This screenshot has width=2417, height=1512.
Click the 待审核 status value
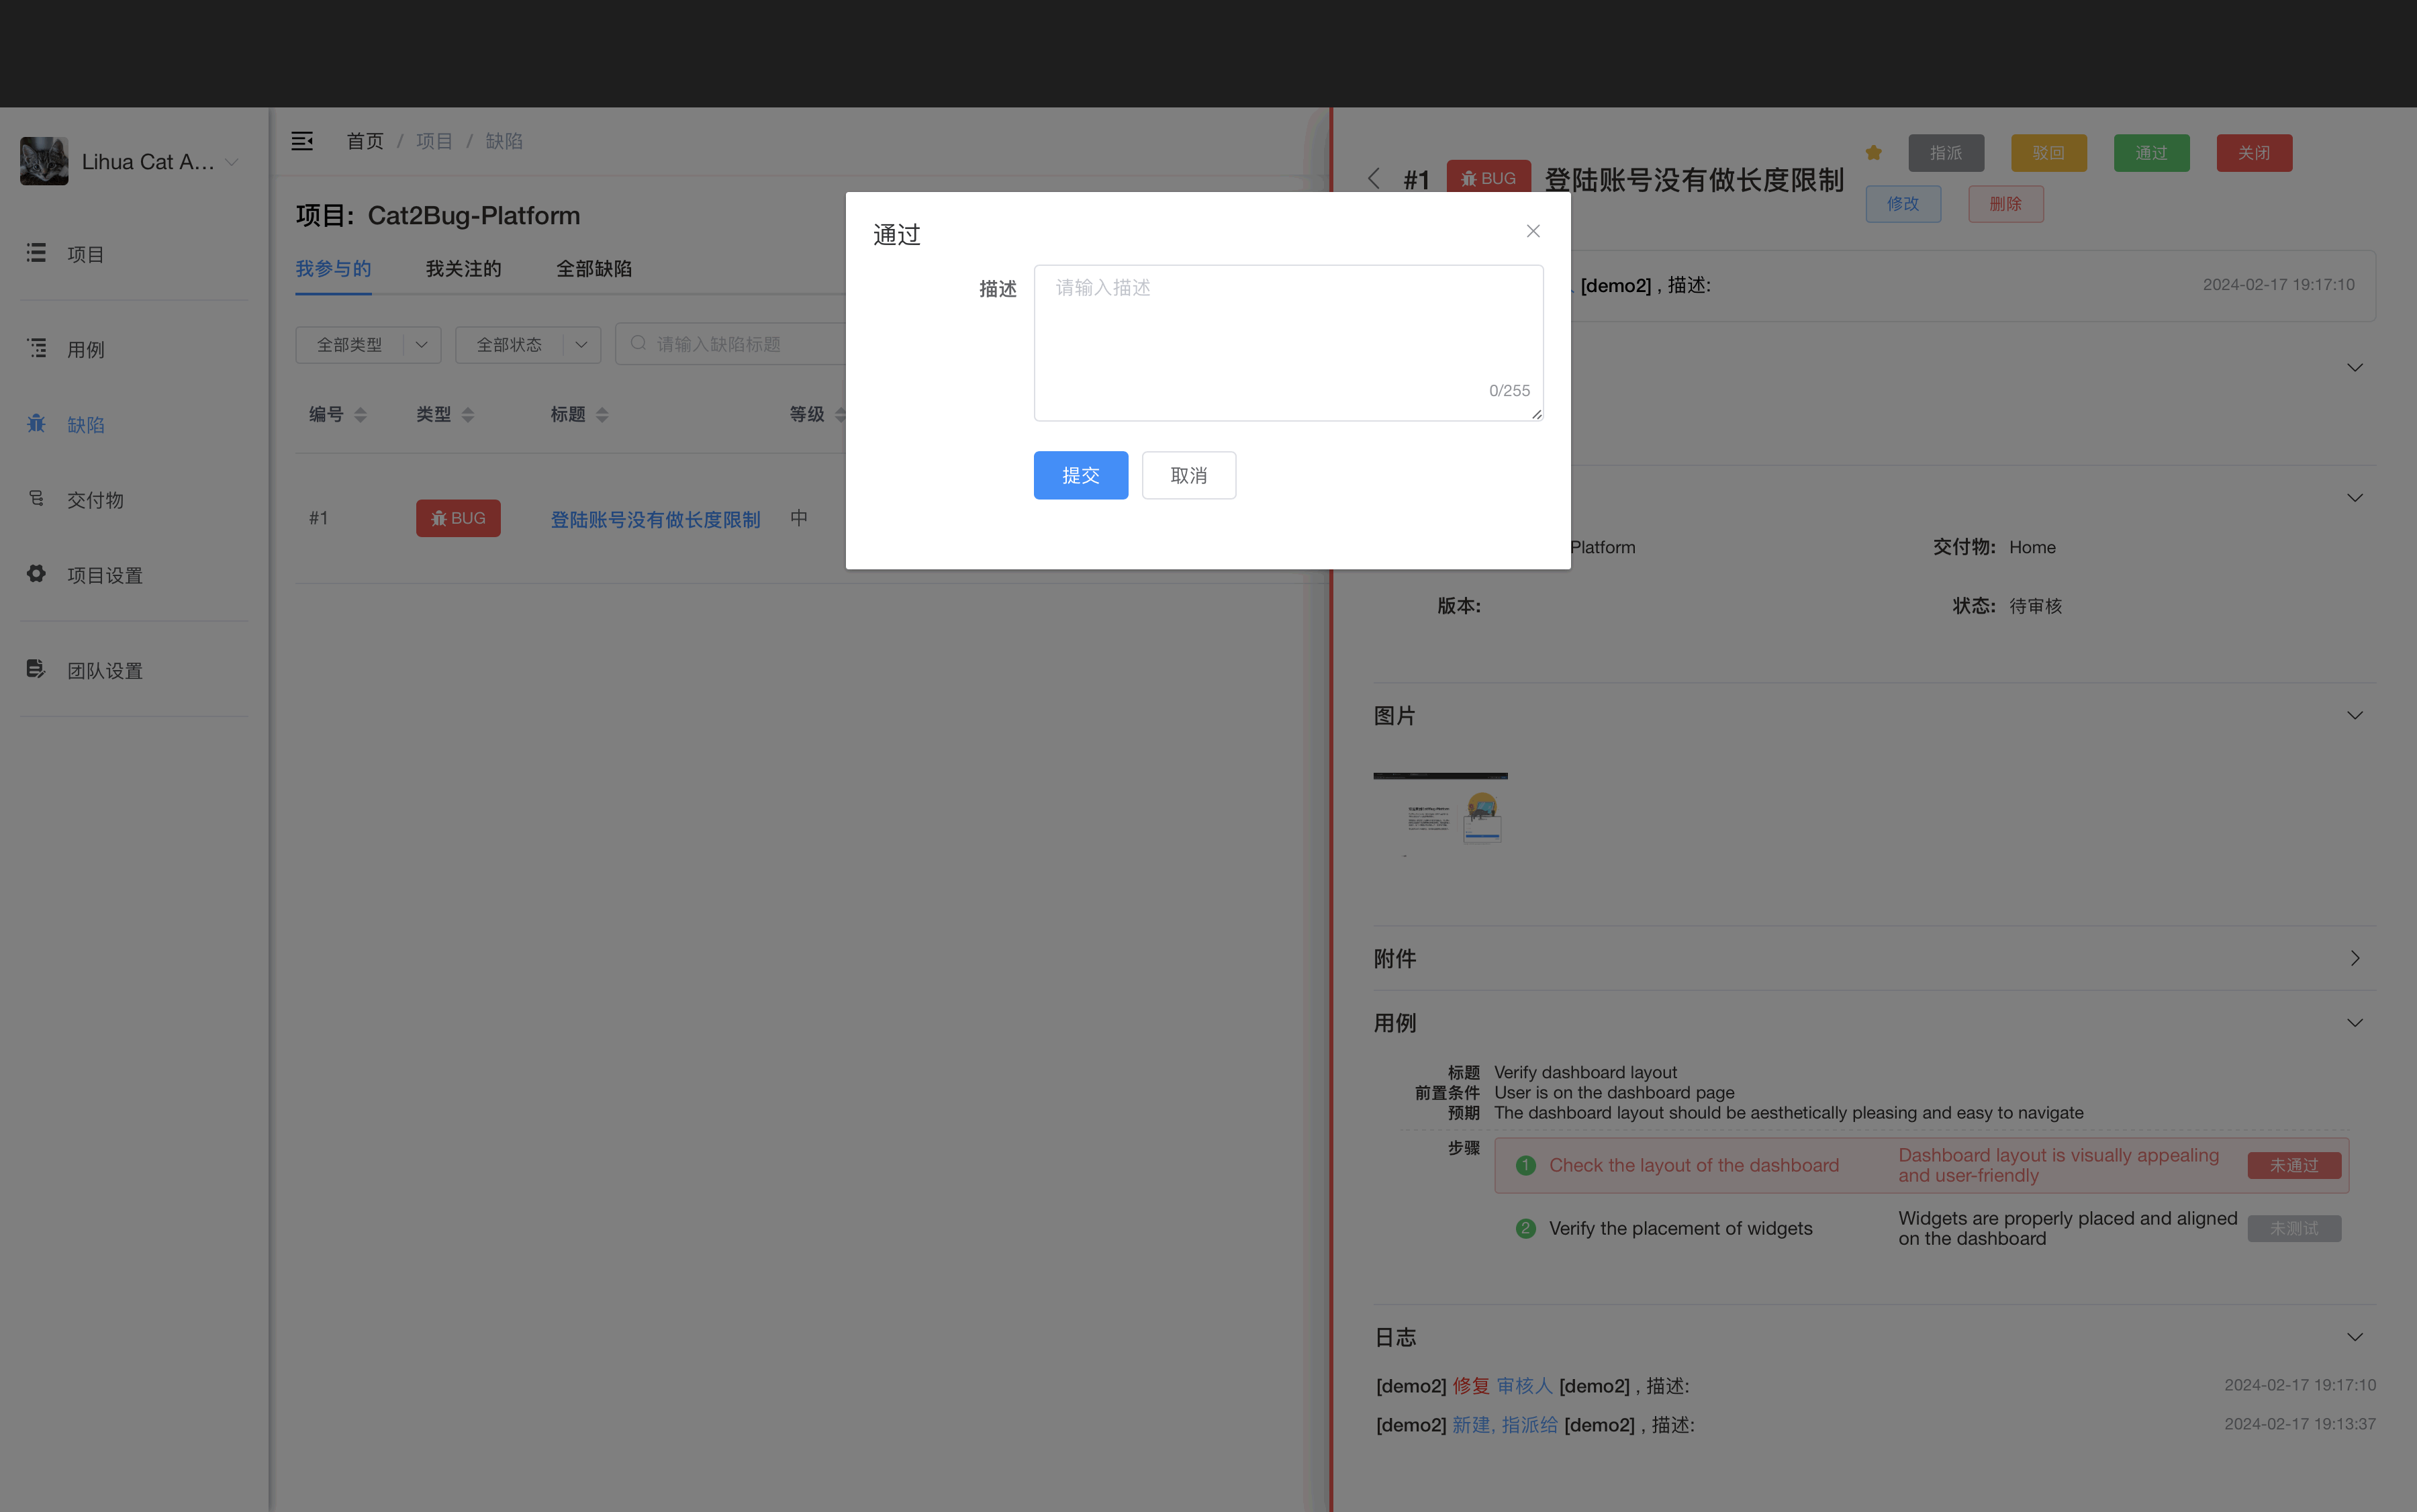(x=2035, y=606)
